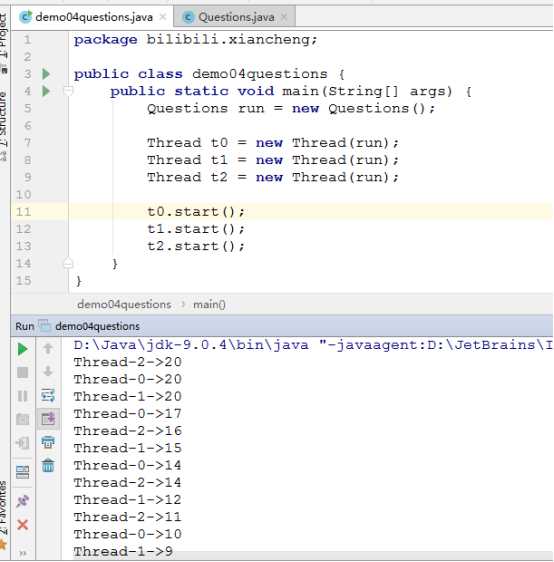Image resolution: width=554 pixels, height=562 pixels.
Task: Click the console horizontal scrollbar
Action: 308,556
